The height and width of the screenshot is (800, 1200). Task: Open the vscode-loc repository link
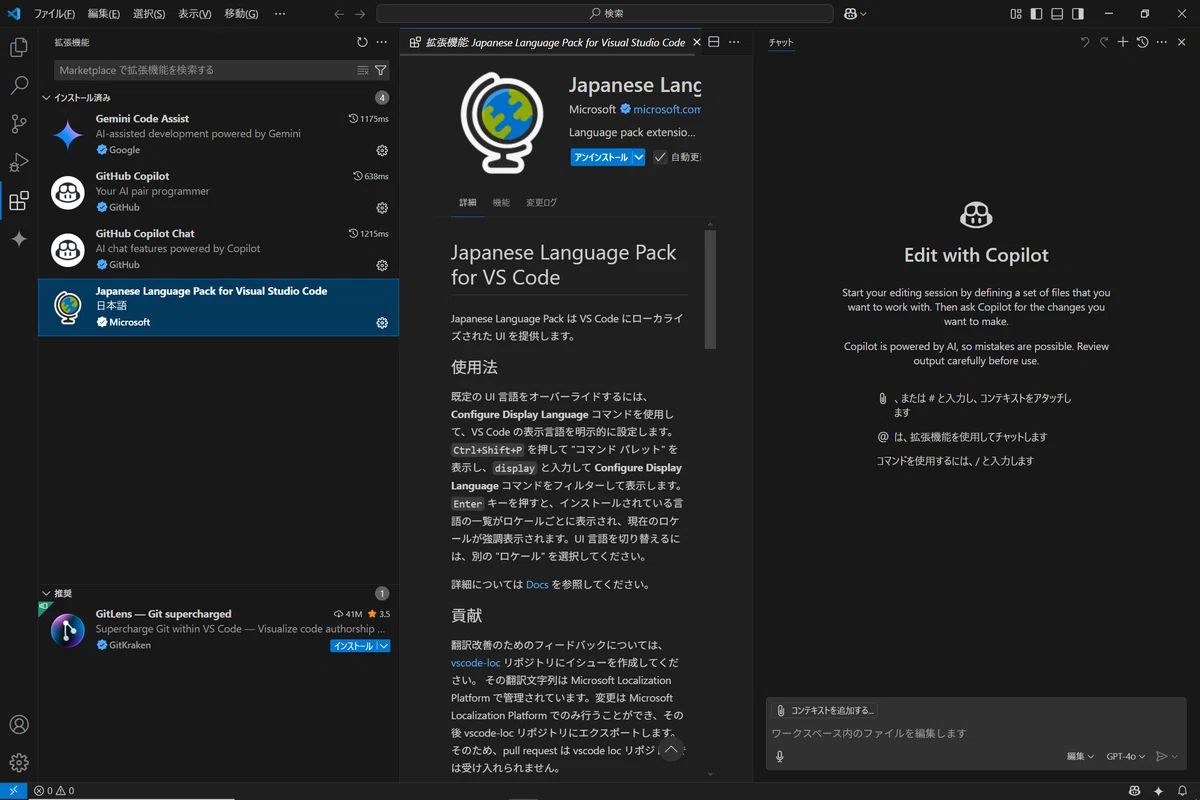(x=475, y=663)
